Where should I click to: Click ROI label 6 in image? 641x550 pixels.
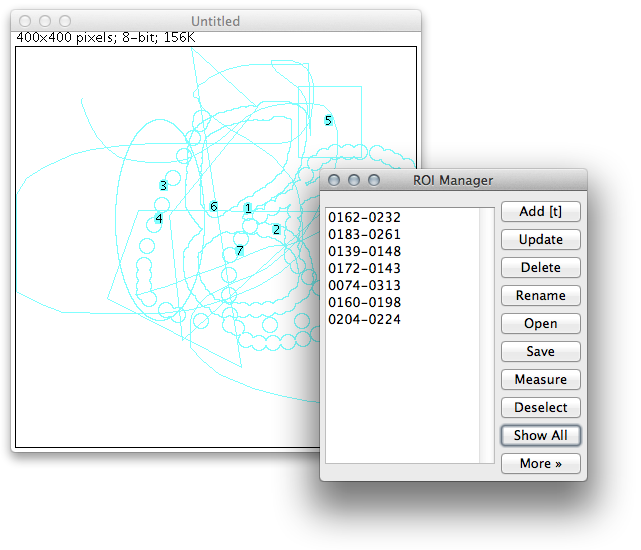tap(213, 207)
